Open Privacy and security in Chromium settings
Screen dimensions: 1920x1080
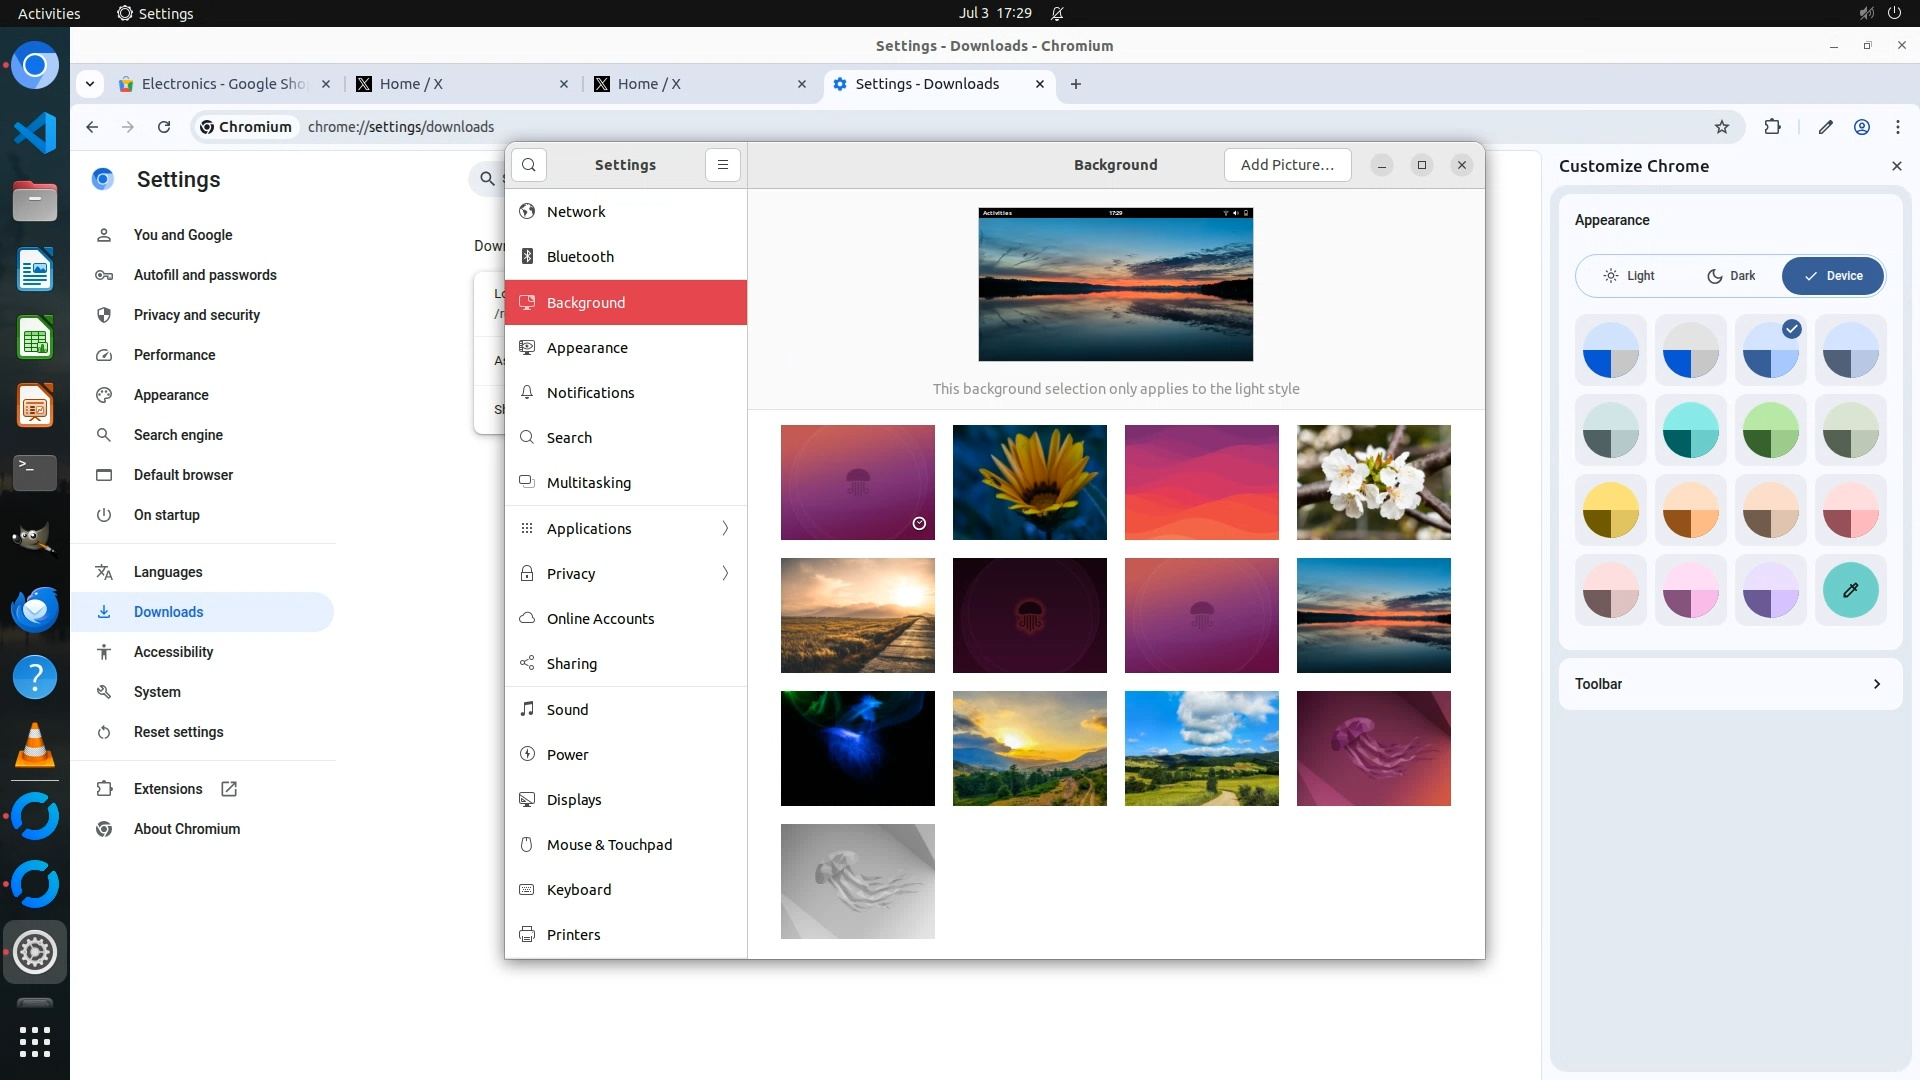196,315
